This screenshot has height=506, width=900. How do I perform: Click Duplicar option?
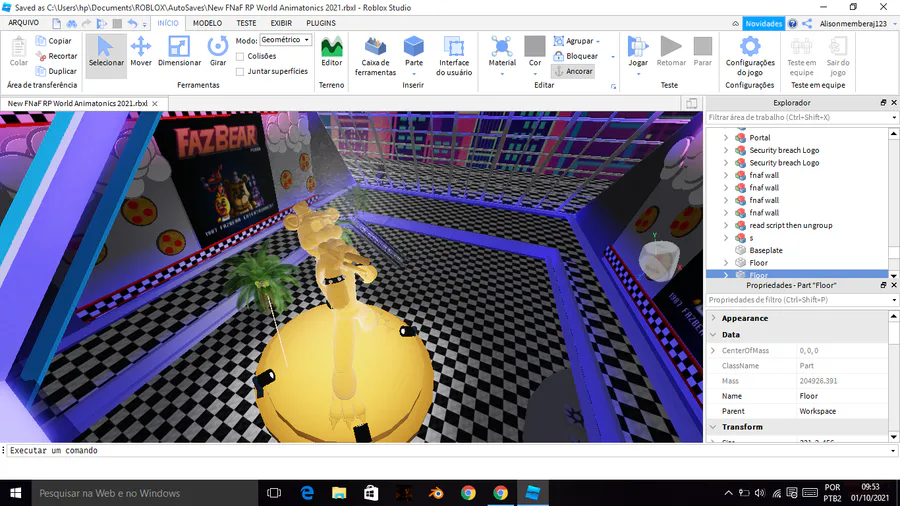click(56, 71)
